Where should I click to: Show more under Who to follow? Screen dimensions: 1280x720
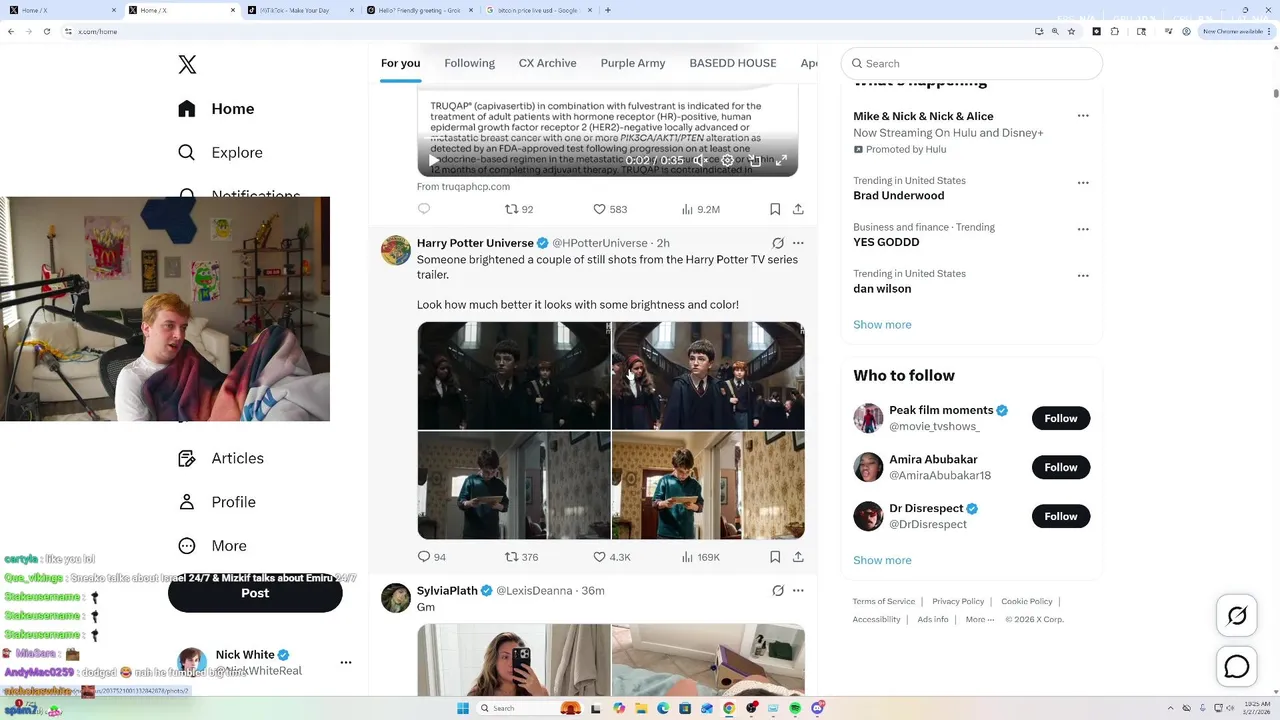point(882,561)
